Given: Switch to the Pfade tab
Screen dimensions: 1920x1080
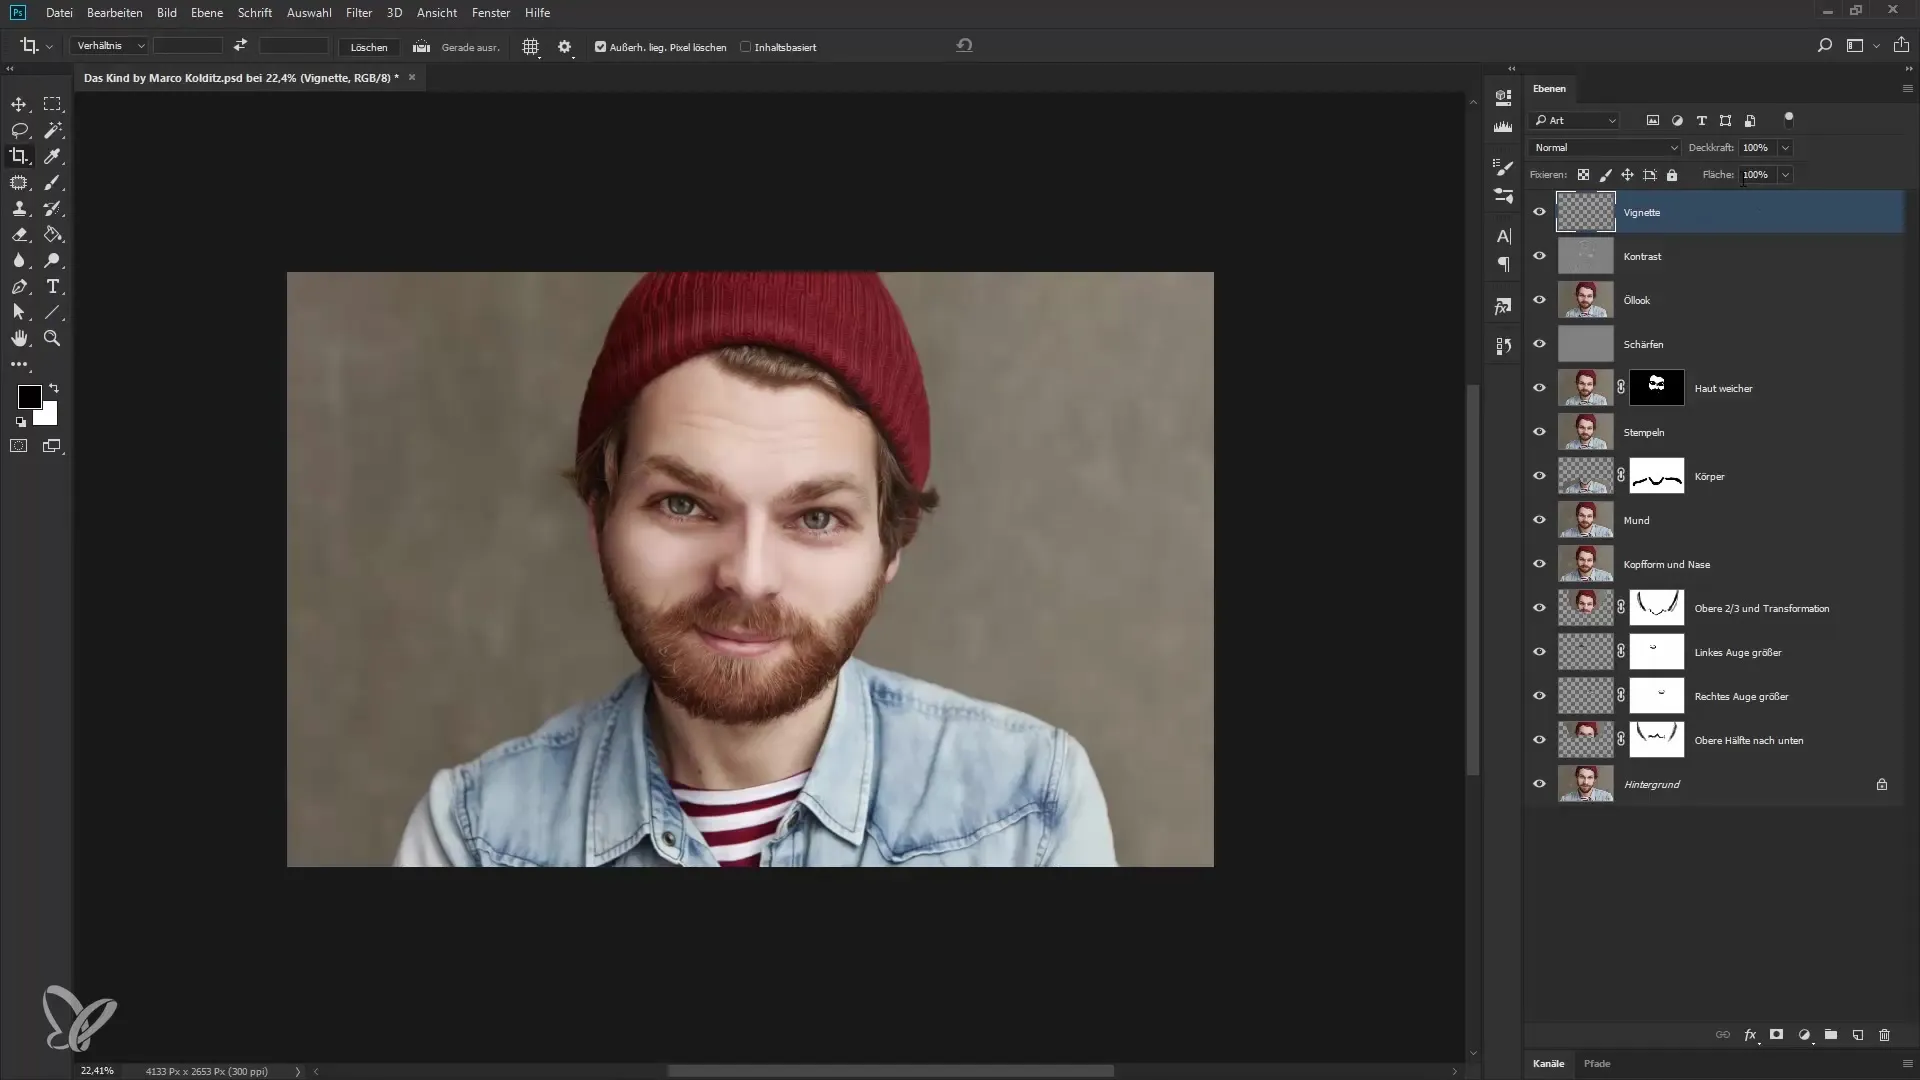Looking at the screenshot, I should coord(1597,1063).
